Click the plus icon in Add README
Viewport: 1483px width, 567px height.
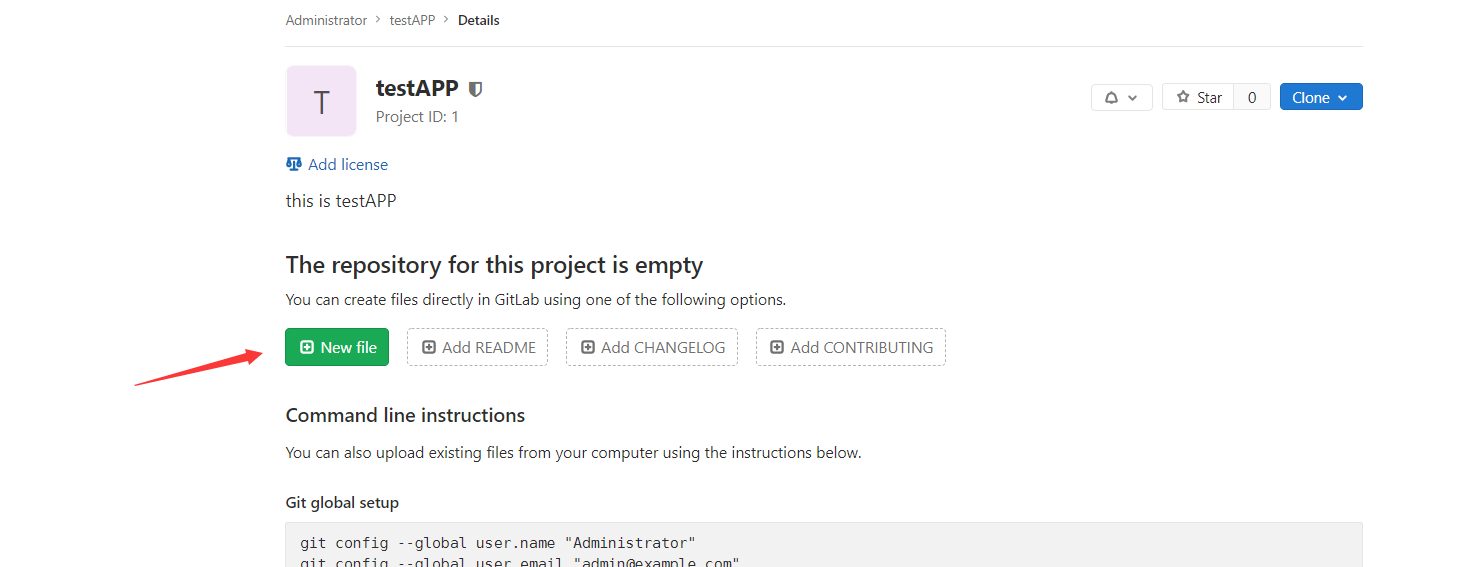coord(429,347)
